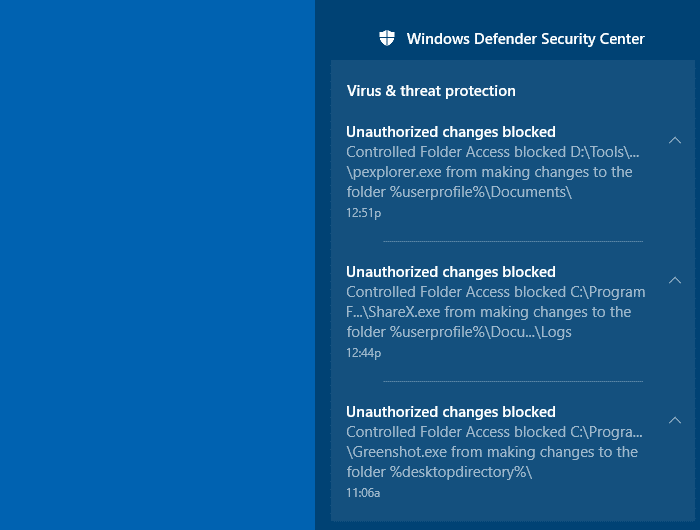700x530 pixels.
Task: Click the 11:06a notification title
Action: (451, 412)
